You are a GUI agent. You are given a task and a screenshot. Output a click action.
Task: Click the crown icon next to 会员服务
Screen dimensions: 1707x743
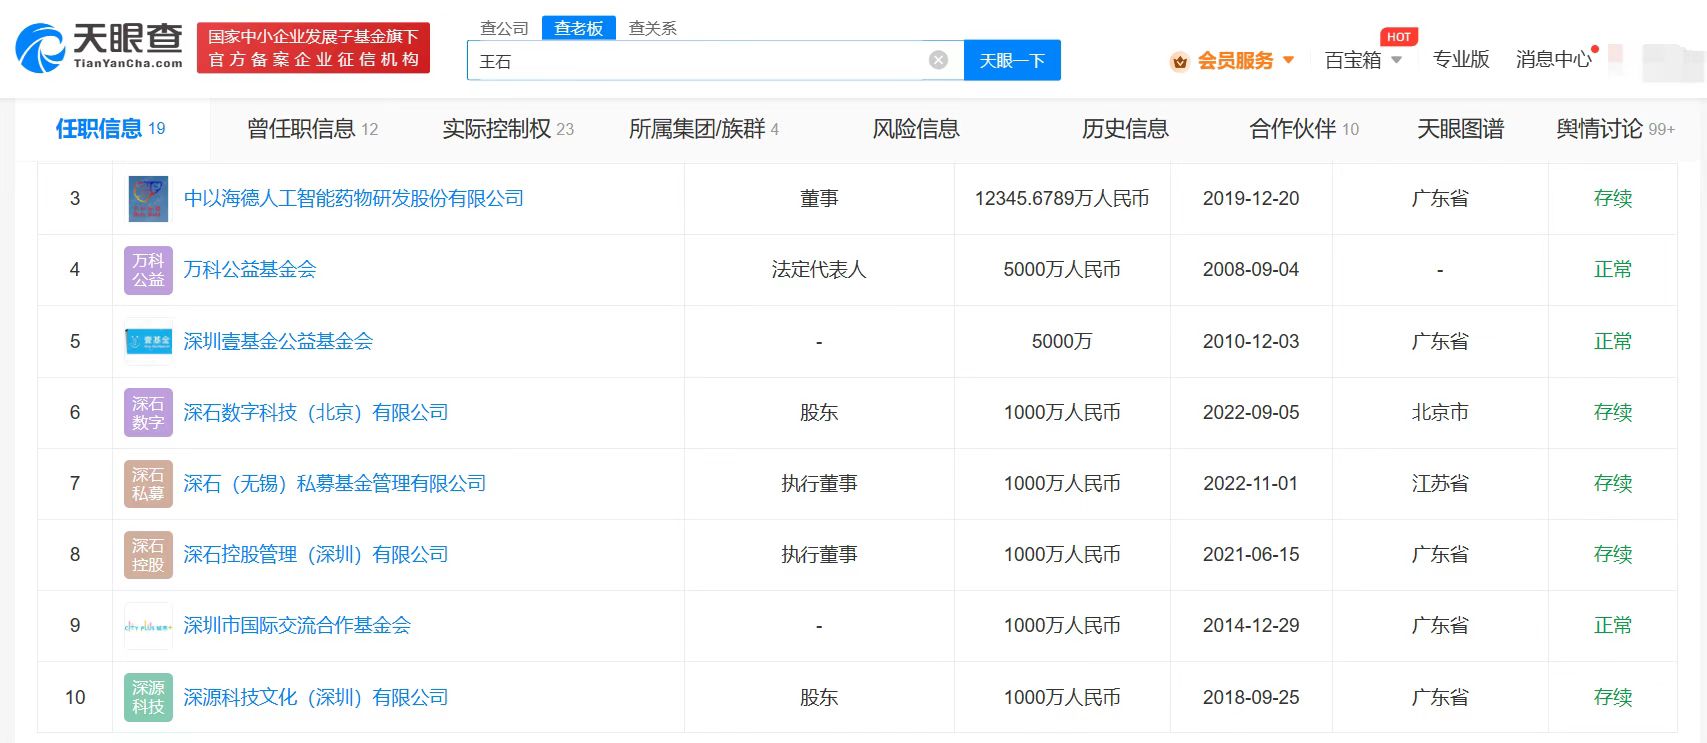[x=1180, y=61]
